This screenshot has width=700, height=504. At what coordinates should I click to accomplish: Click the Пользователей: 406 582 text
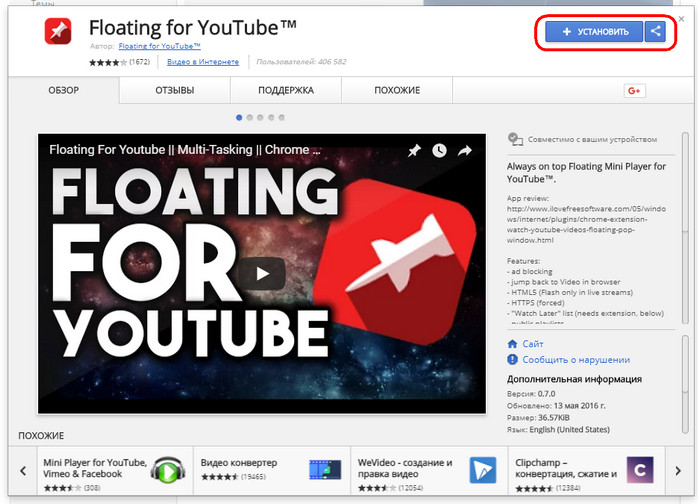301,62
